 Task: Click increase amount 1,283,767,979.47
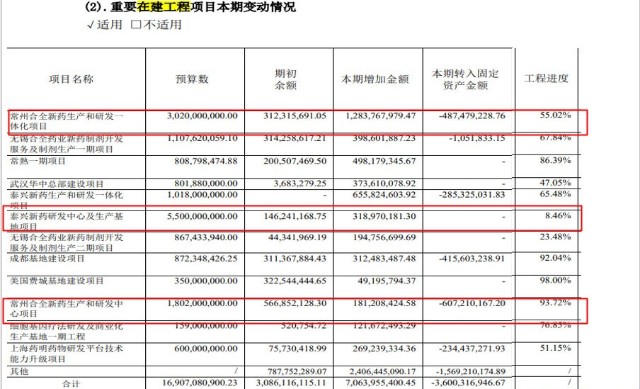380,116
